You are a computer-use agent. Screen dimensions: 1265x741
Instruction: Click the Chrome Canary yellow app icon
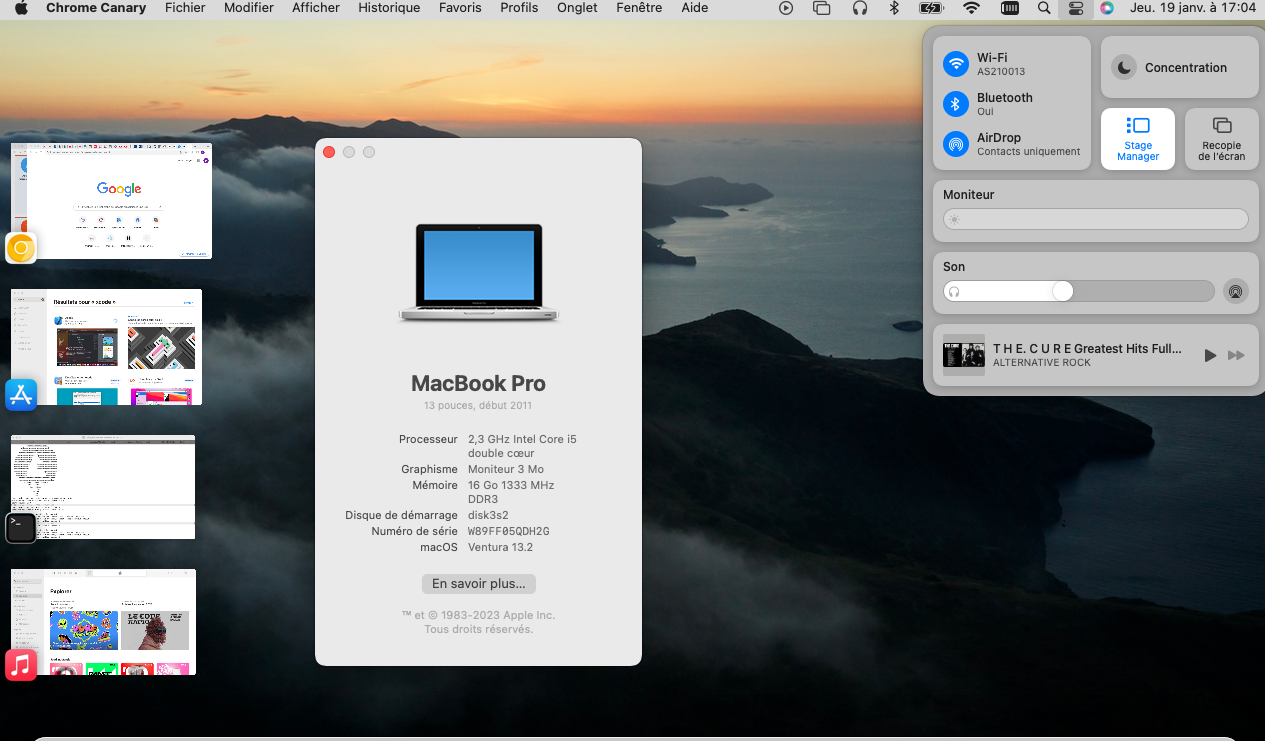point(21,248)
